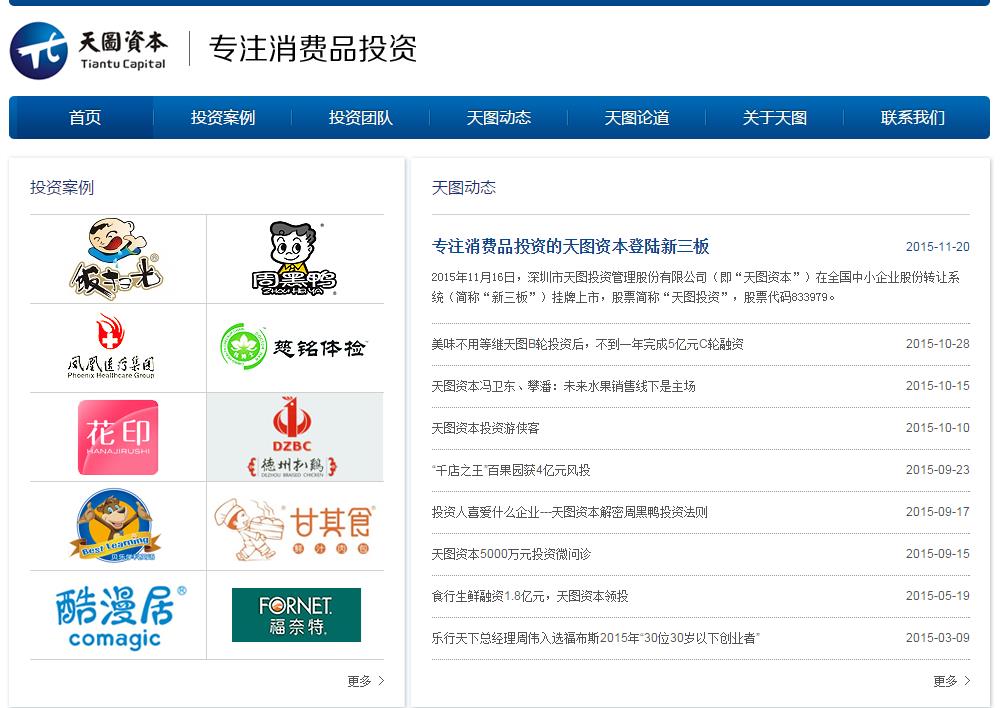Open the 慈铭体检 logo
This screenshot has width=1005, height=708.
click(x=292, y=347)
